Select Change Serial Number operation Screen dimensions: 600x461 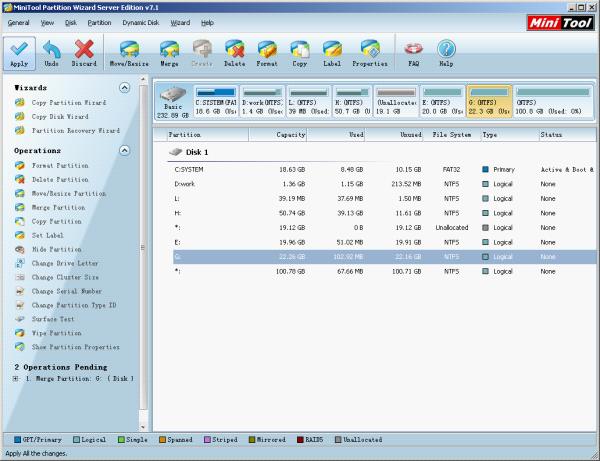67,291
